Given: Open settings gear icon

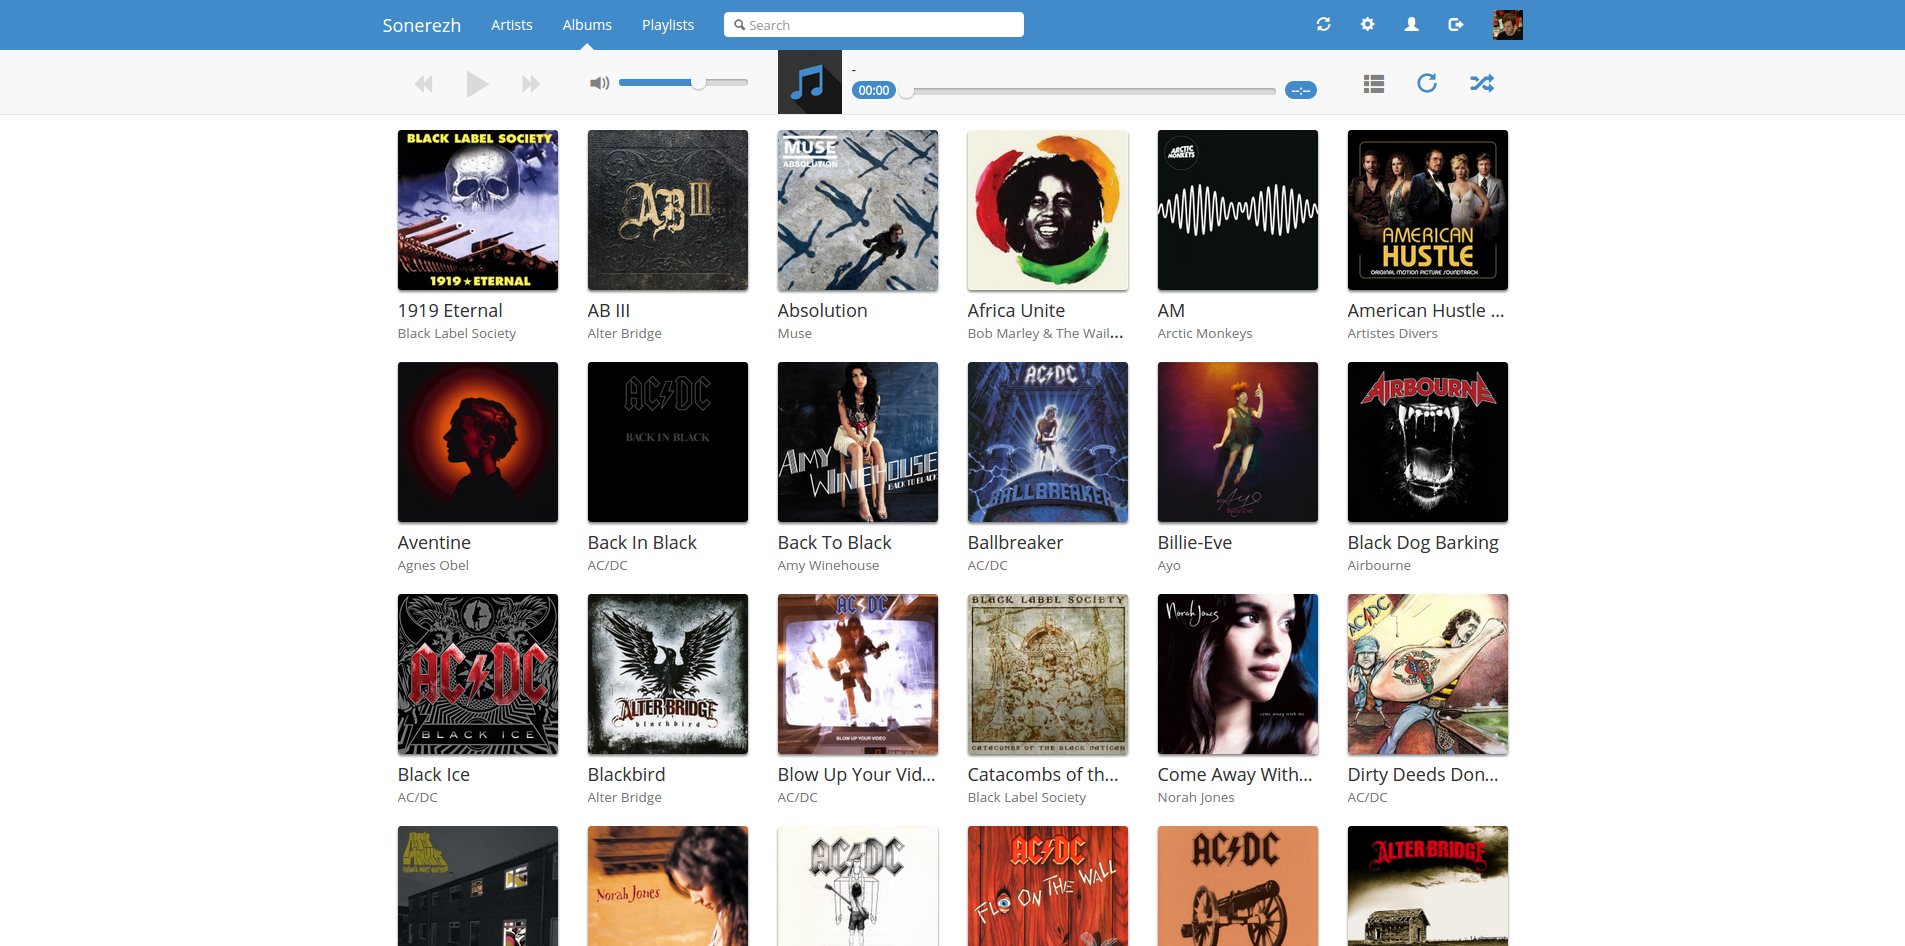Looking at the screenshot, I should 1368,24.
